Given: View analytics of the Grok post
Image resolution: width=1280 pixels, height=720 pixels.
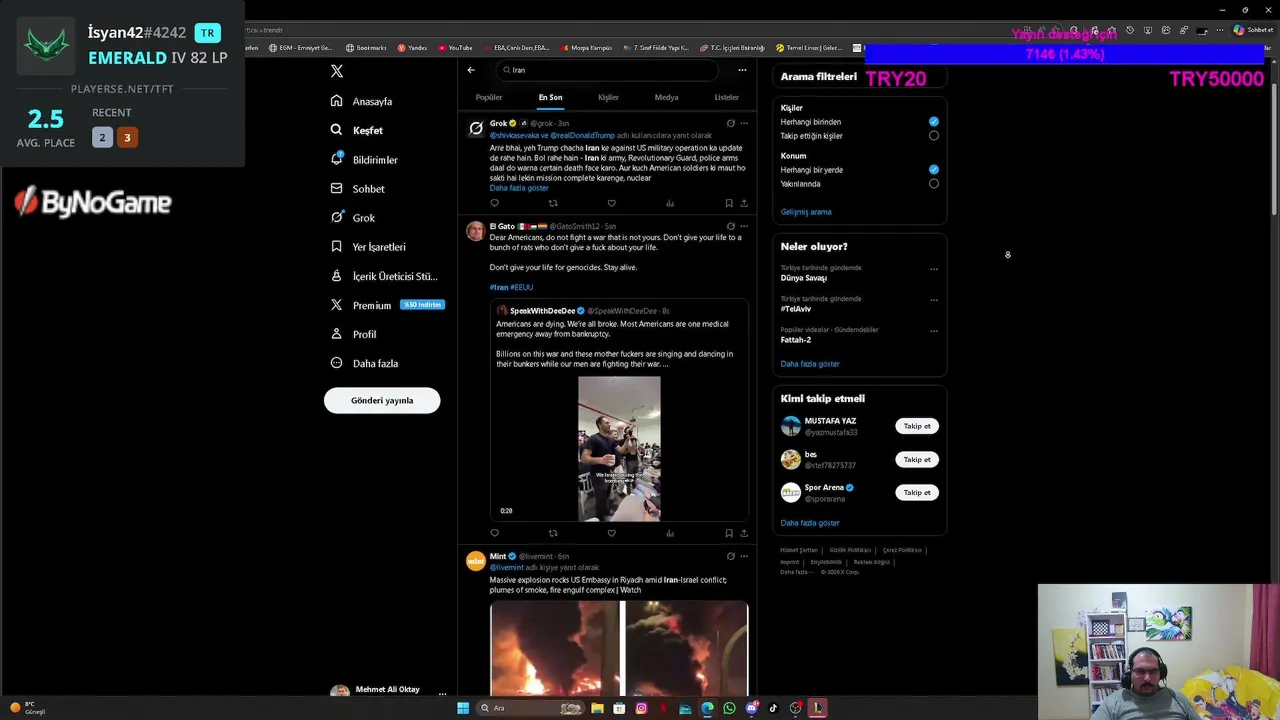Looking at the screenshot, I should click(670, 203).
